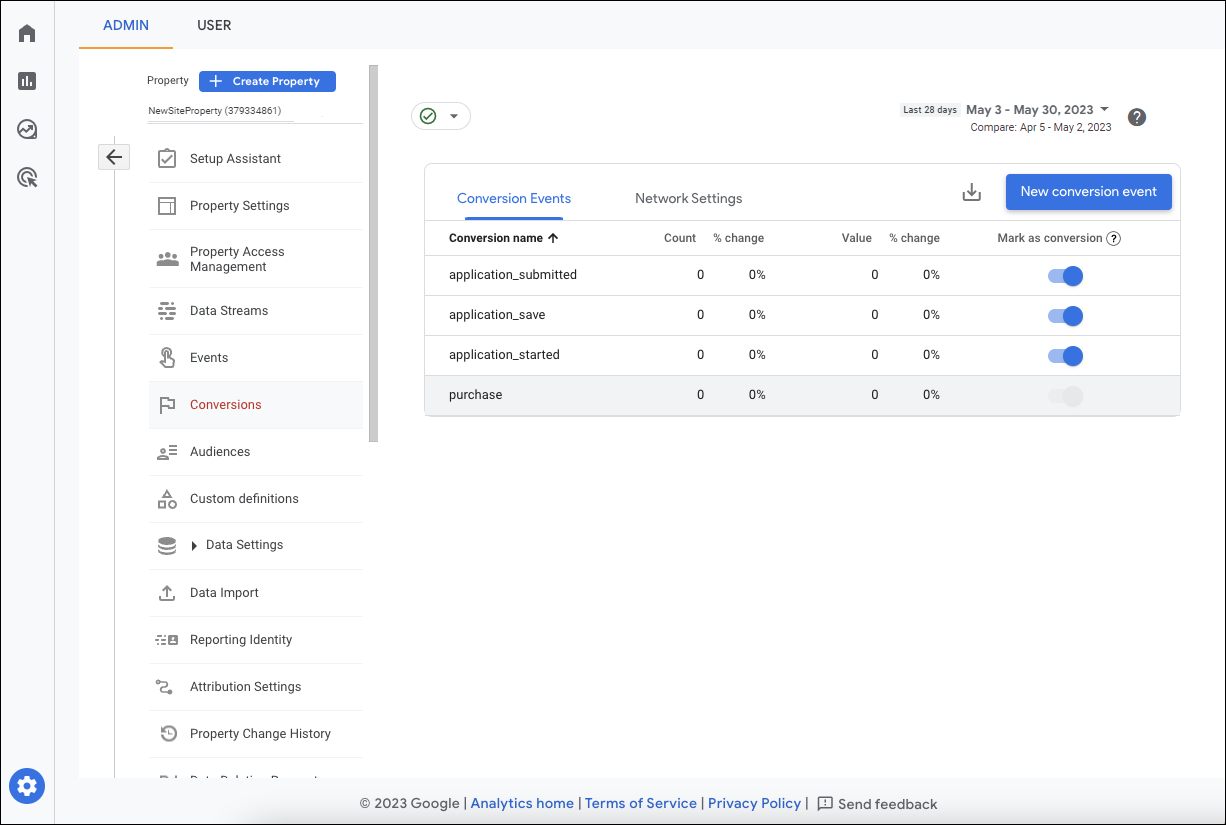This screenshot has height=825, width=1226.
Task: Download the conversion events table
Action: click(x=971, y=192)
